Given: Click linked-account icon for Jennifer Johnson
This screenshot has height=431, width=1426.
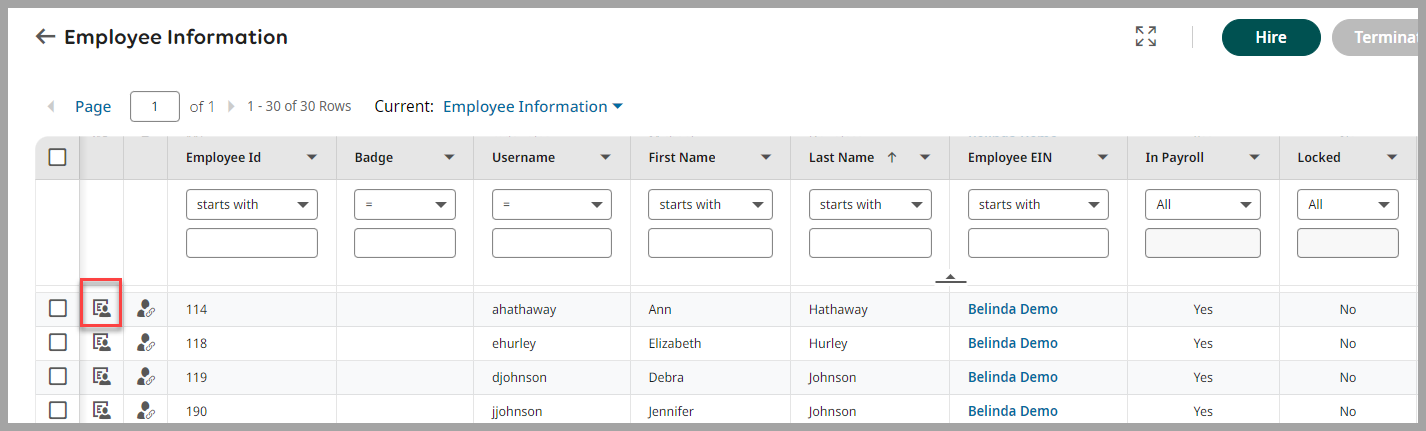Looking at the screenshot, I should pos(146,411).
